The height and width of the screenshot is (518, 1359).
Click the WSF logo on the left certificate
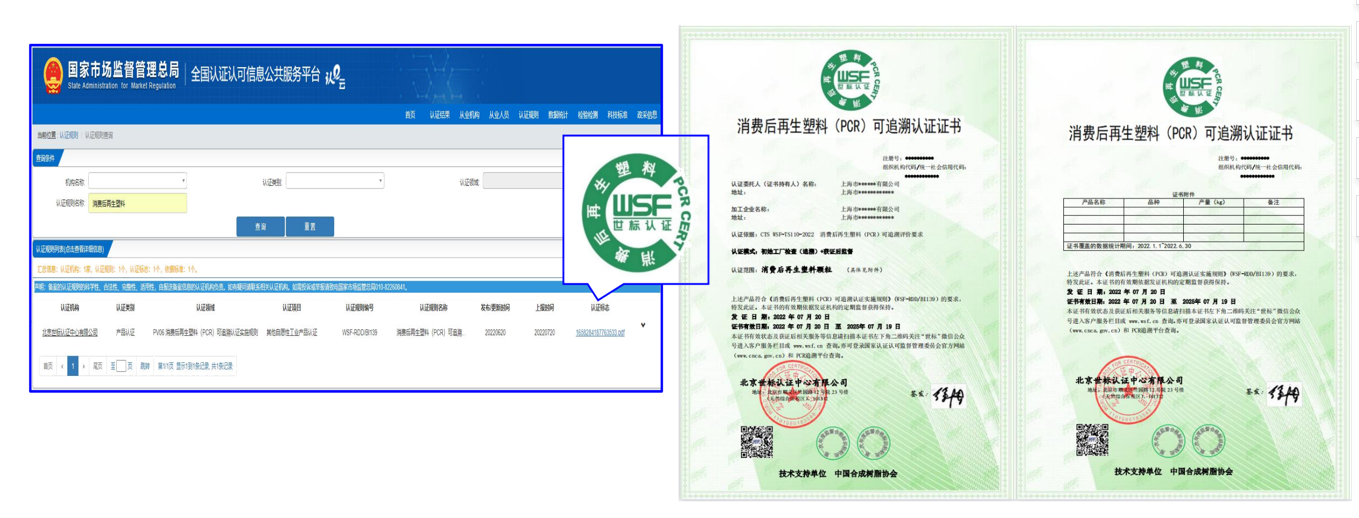[850, 82]
